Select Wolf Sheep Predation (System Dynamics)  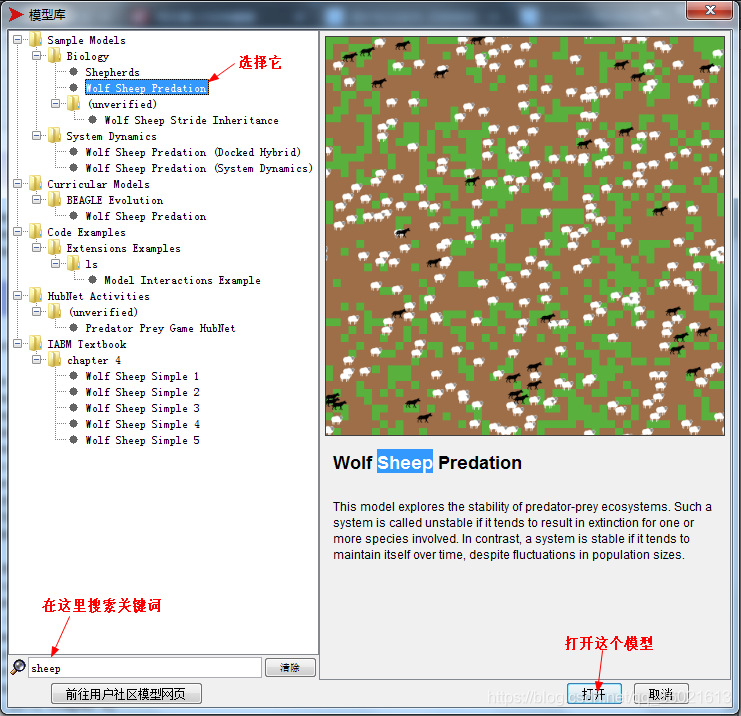point(199,168)
